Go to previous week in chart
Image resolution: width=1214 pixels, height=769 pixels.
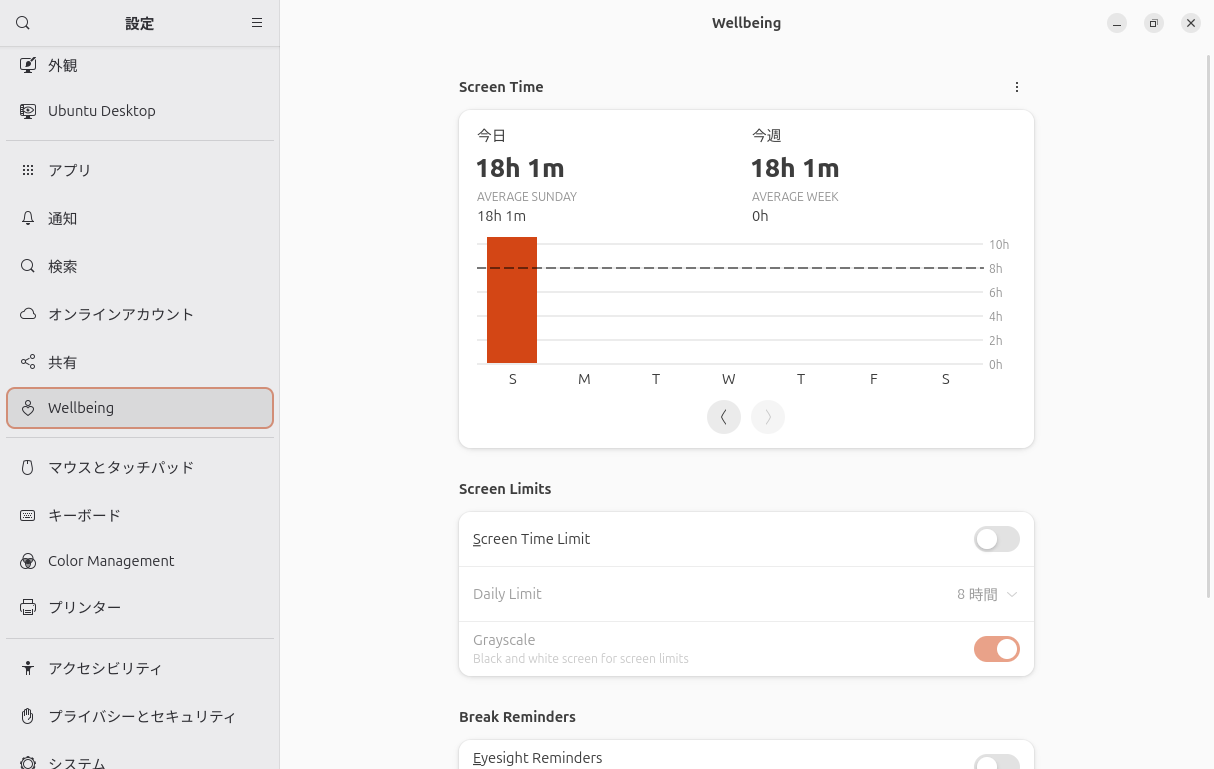(724, 417)
